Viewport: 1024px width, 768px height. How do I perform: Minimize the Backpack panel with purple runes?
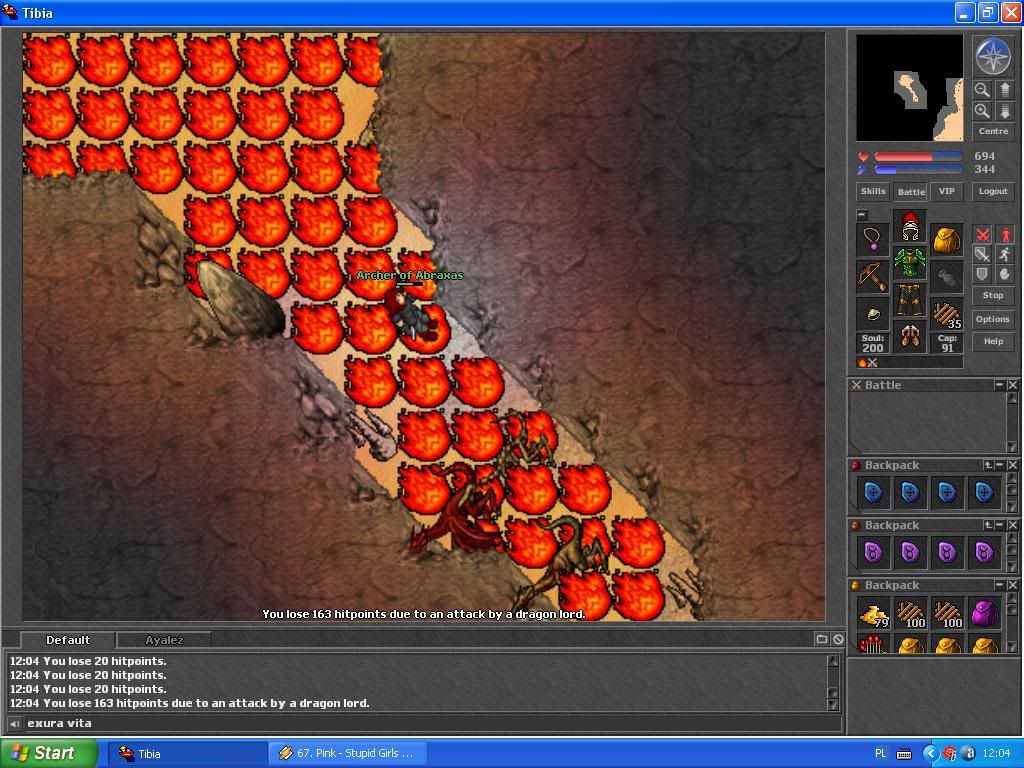(x=1000, y=525)
